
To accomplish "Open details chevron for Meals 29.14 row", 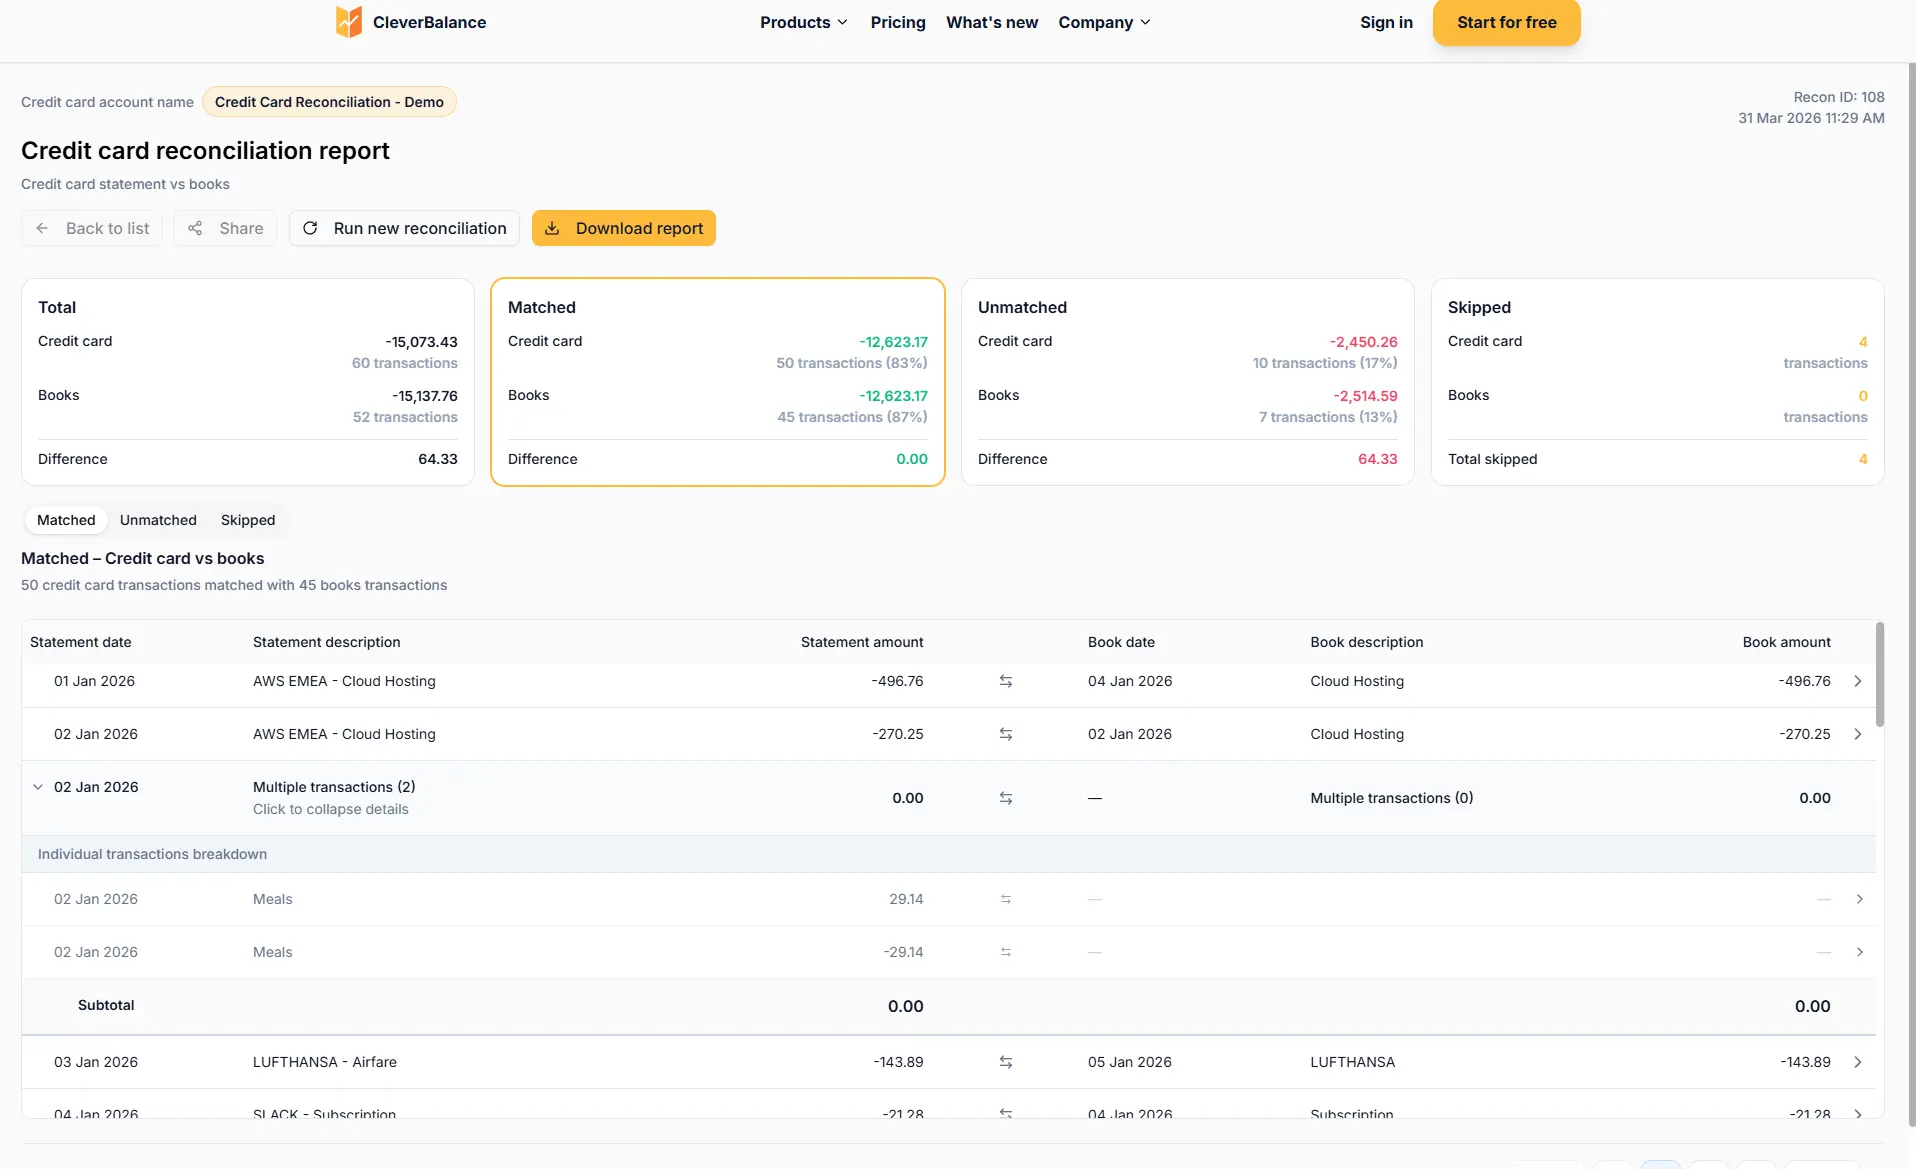I will pos(1859,899).
